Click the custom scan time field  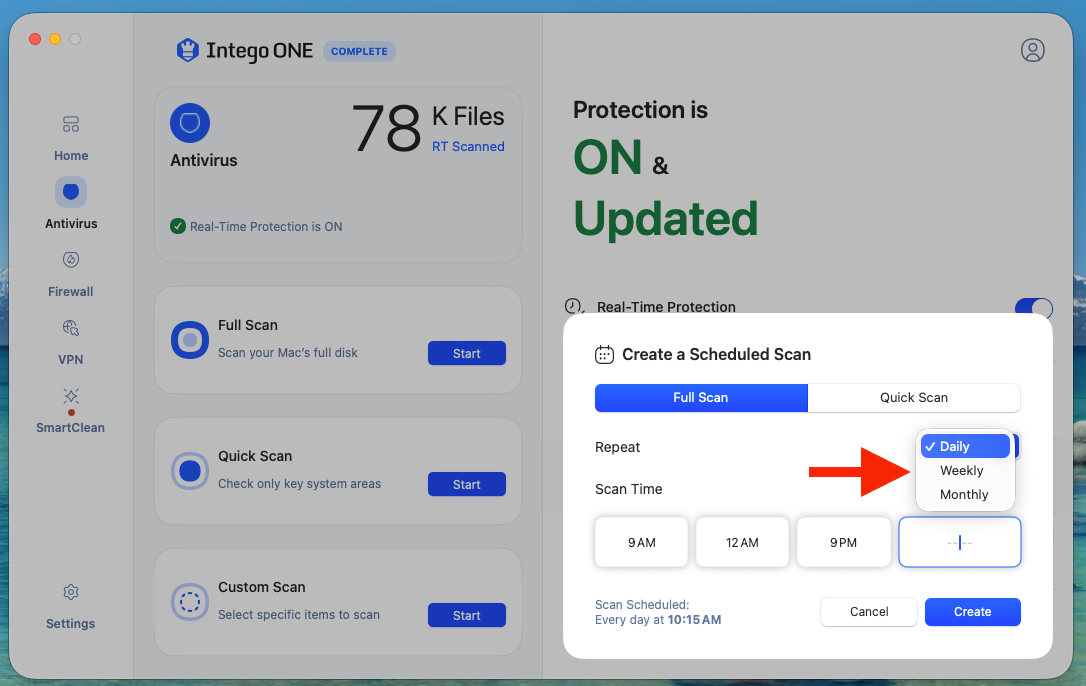(959, 542)
